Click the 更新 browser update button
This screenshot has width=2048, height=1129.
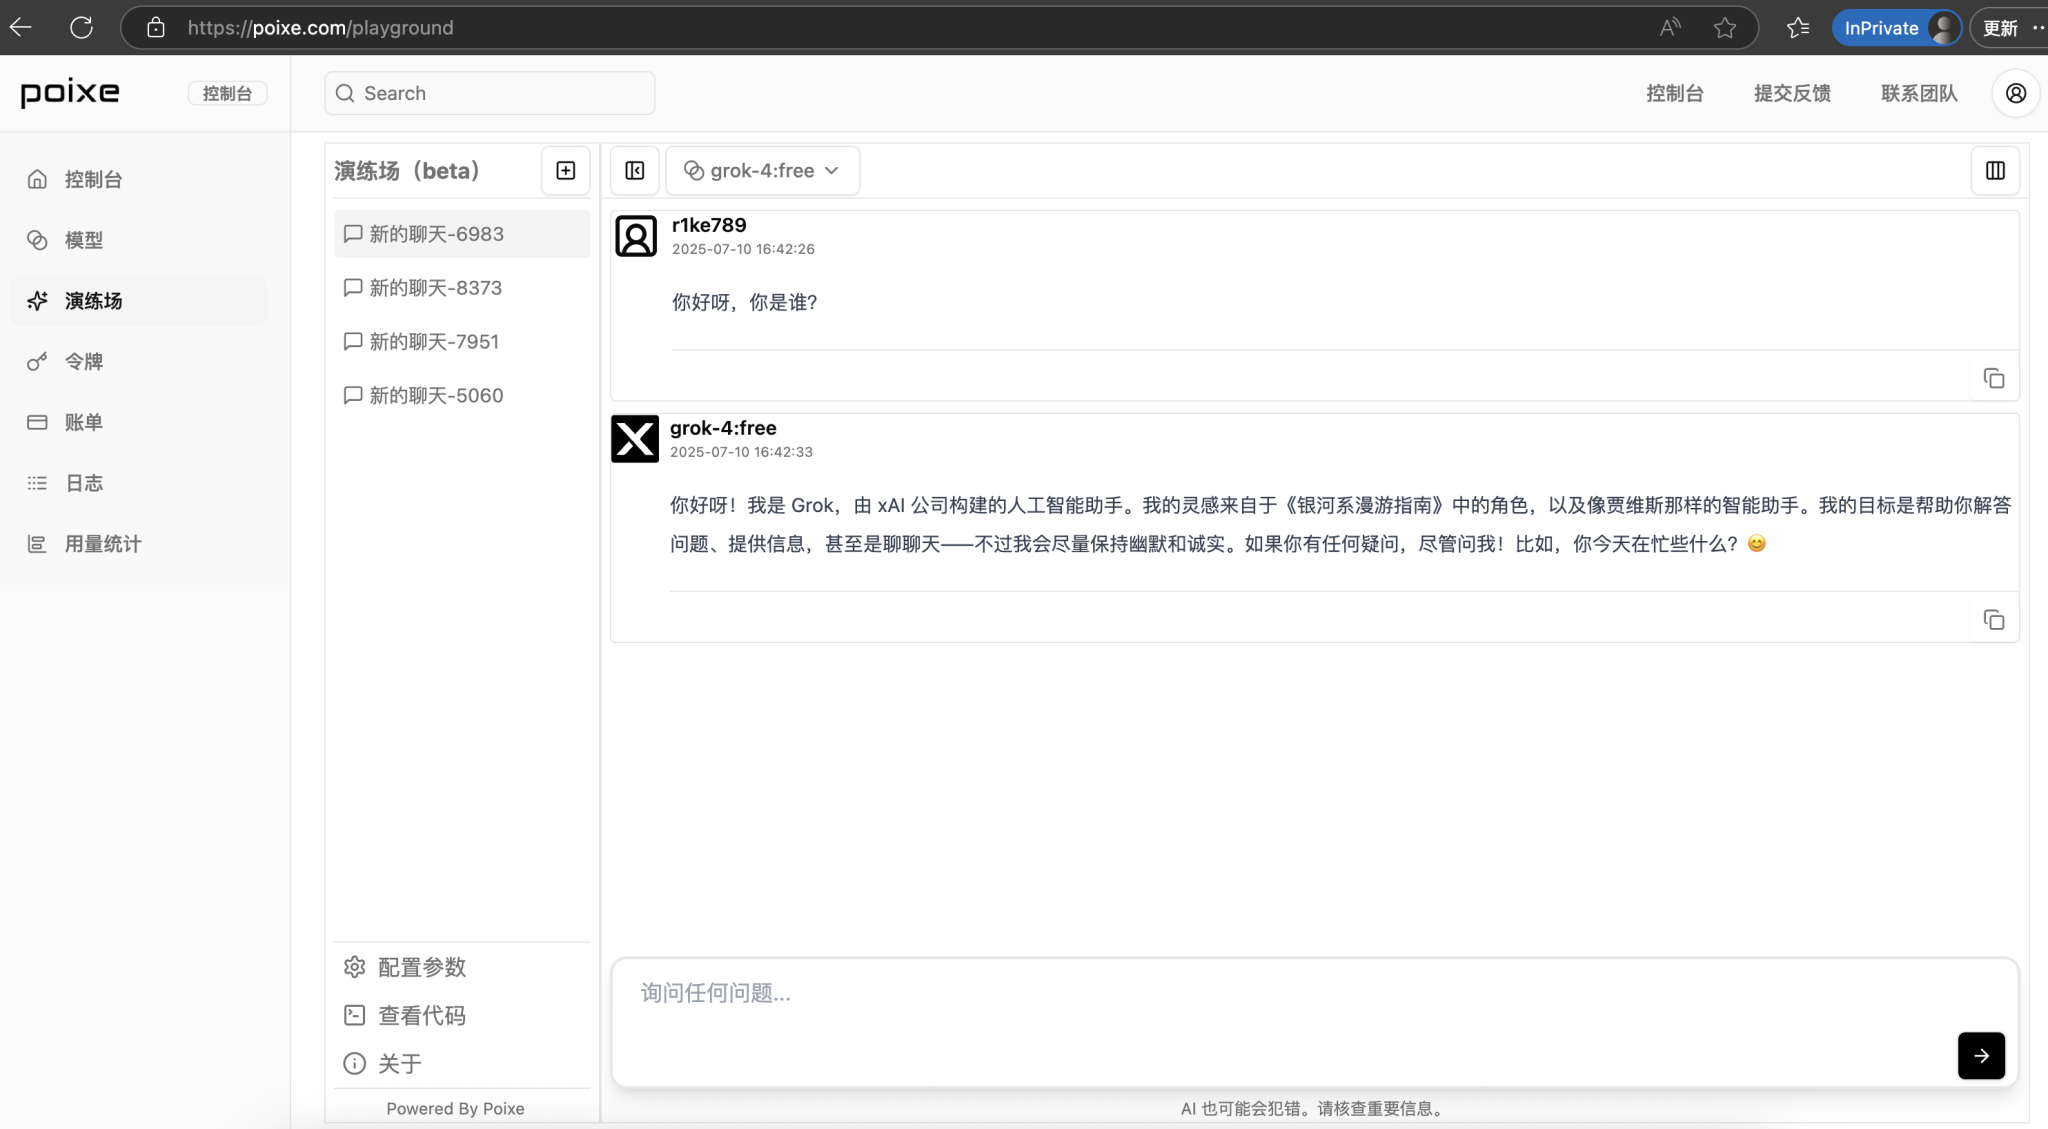tap(2000, 28)
